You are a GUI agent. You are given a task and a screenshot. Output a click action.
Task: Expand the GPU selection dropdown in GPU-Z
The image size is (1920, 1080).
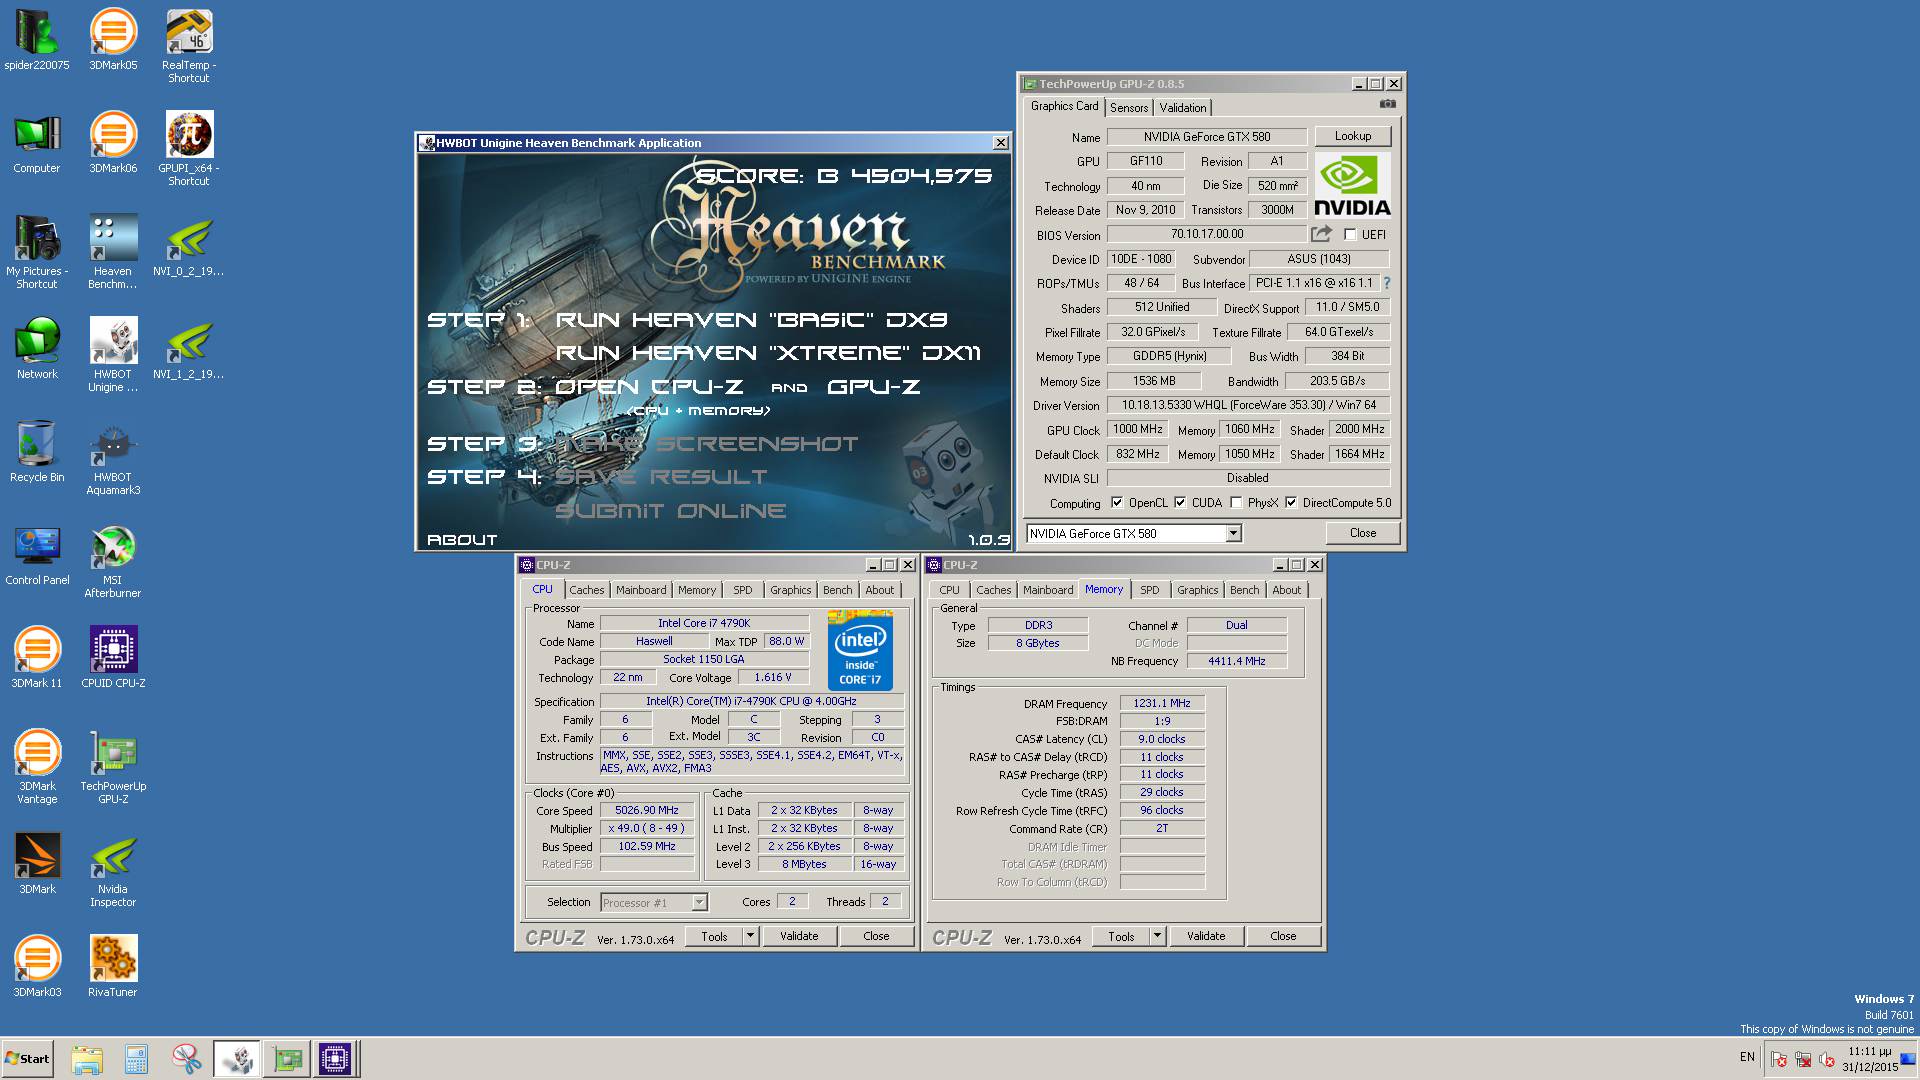pyautogui.click(x=1233, y=533)
